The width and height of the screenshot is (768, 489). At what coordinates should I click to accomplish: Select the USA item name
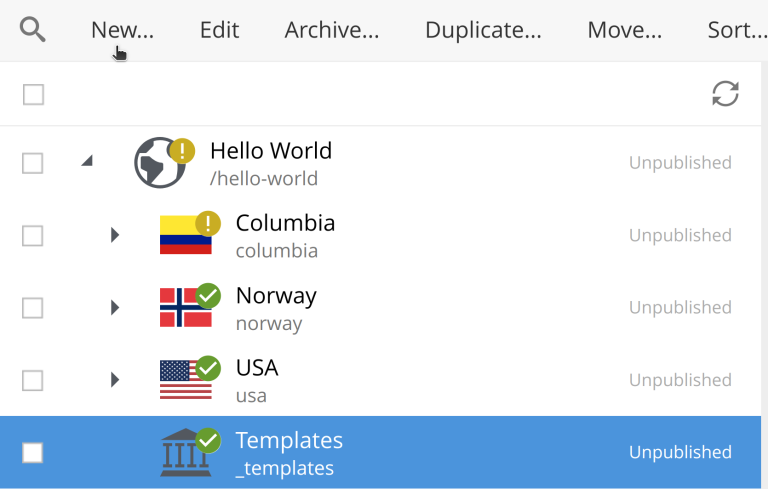(257, 367)
